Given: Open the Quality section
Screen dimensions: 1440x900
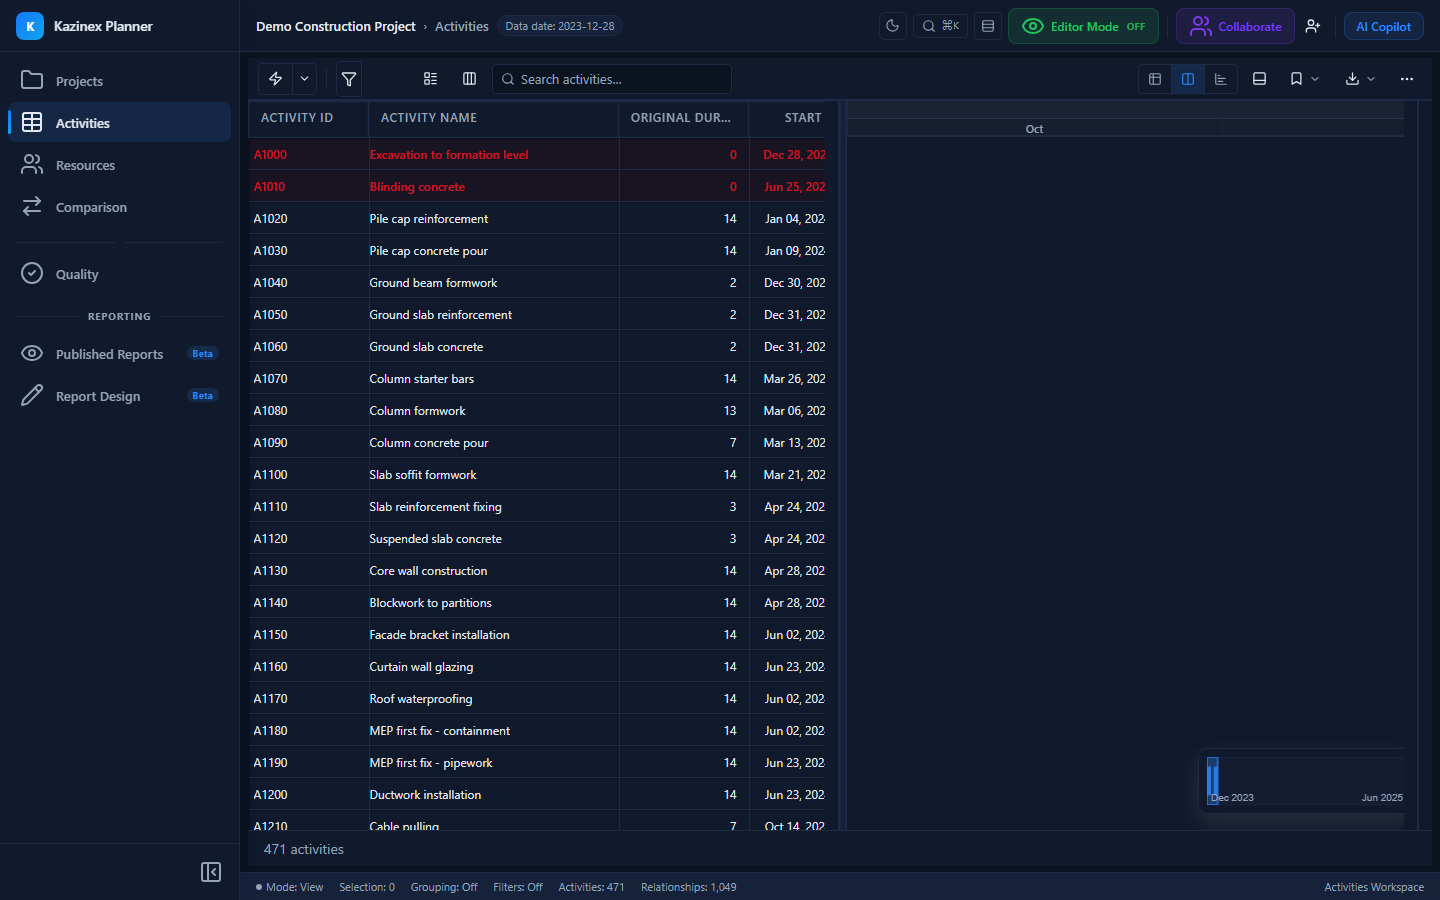Looking at the screenshot, I should click(x=119, y=274).
